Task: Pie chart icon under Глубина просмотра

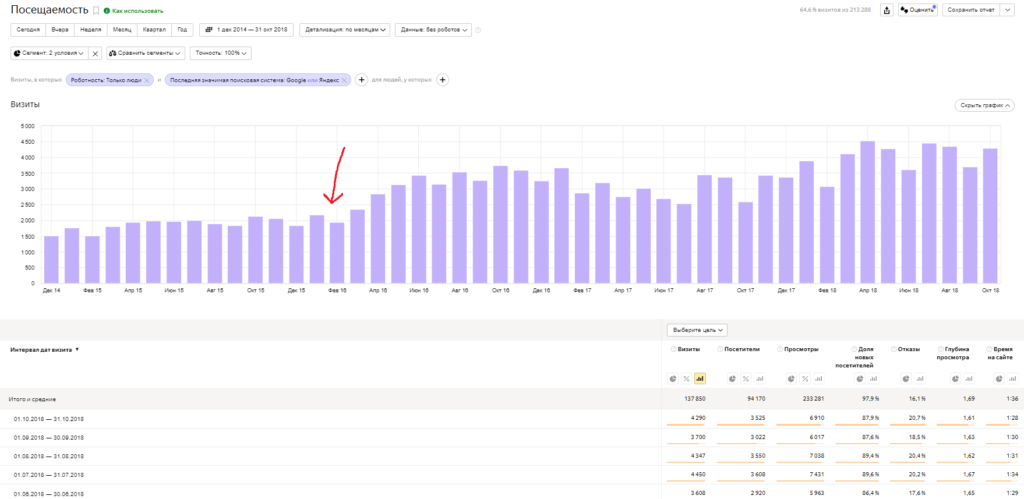Action: point(955,379)
